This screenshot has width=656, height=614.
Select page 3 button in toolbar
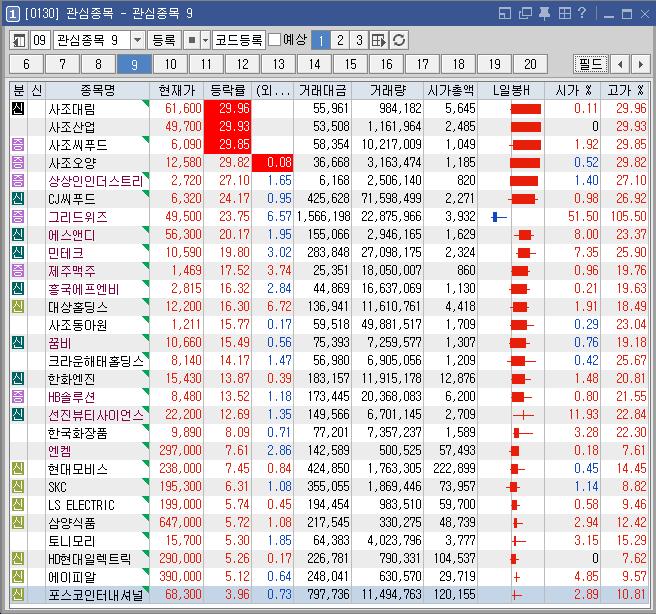(x=359, y=40)
